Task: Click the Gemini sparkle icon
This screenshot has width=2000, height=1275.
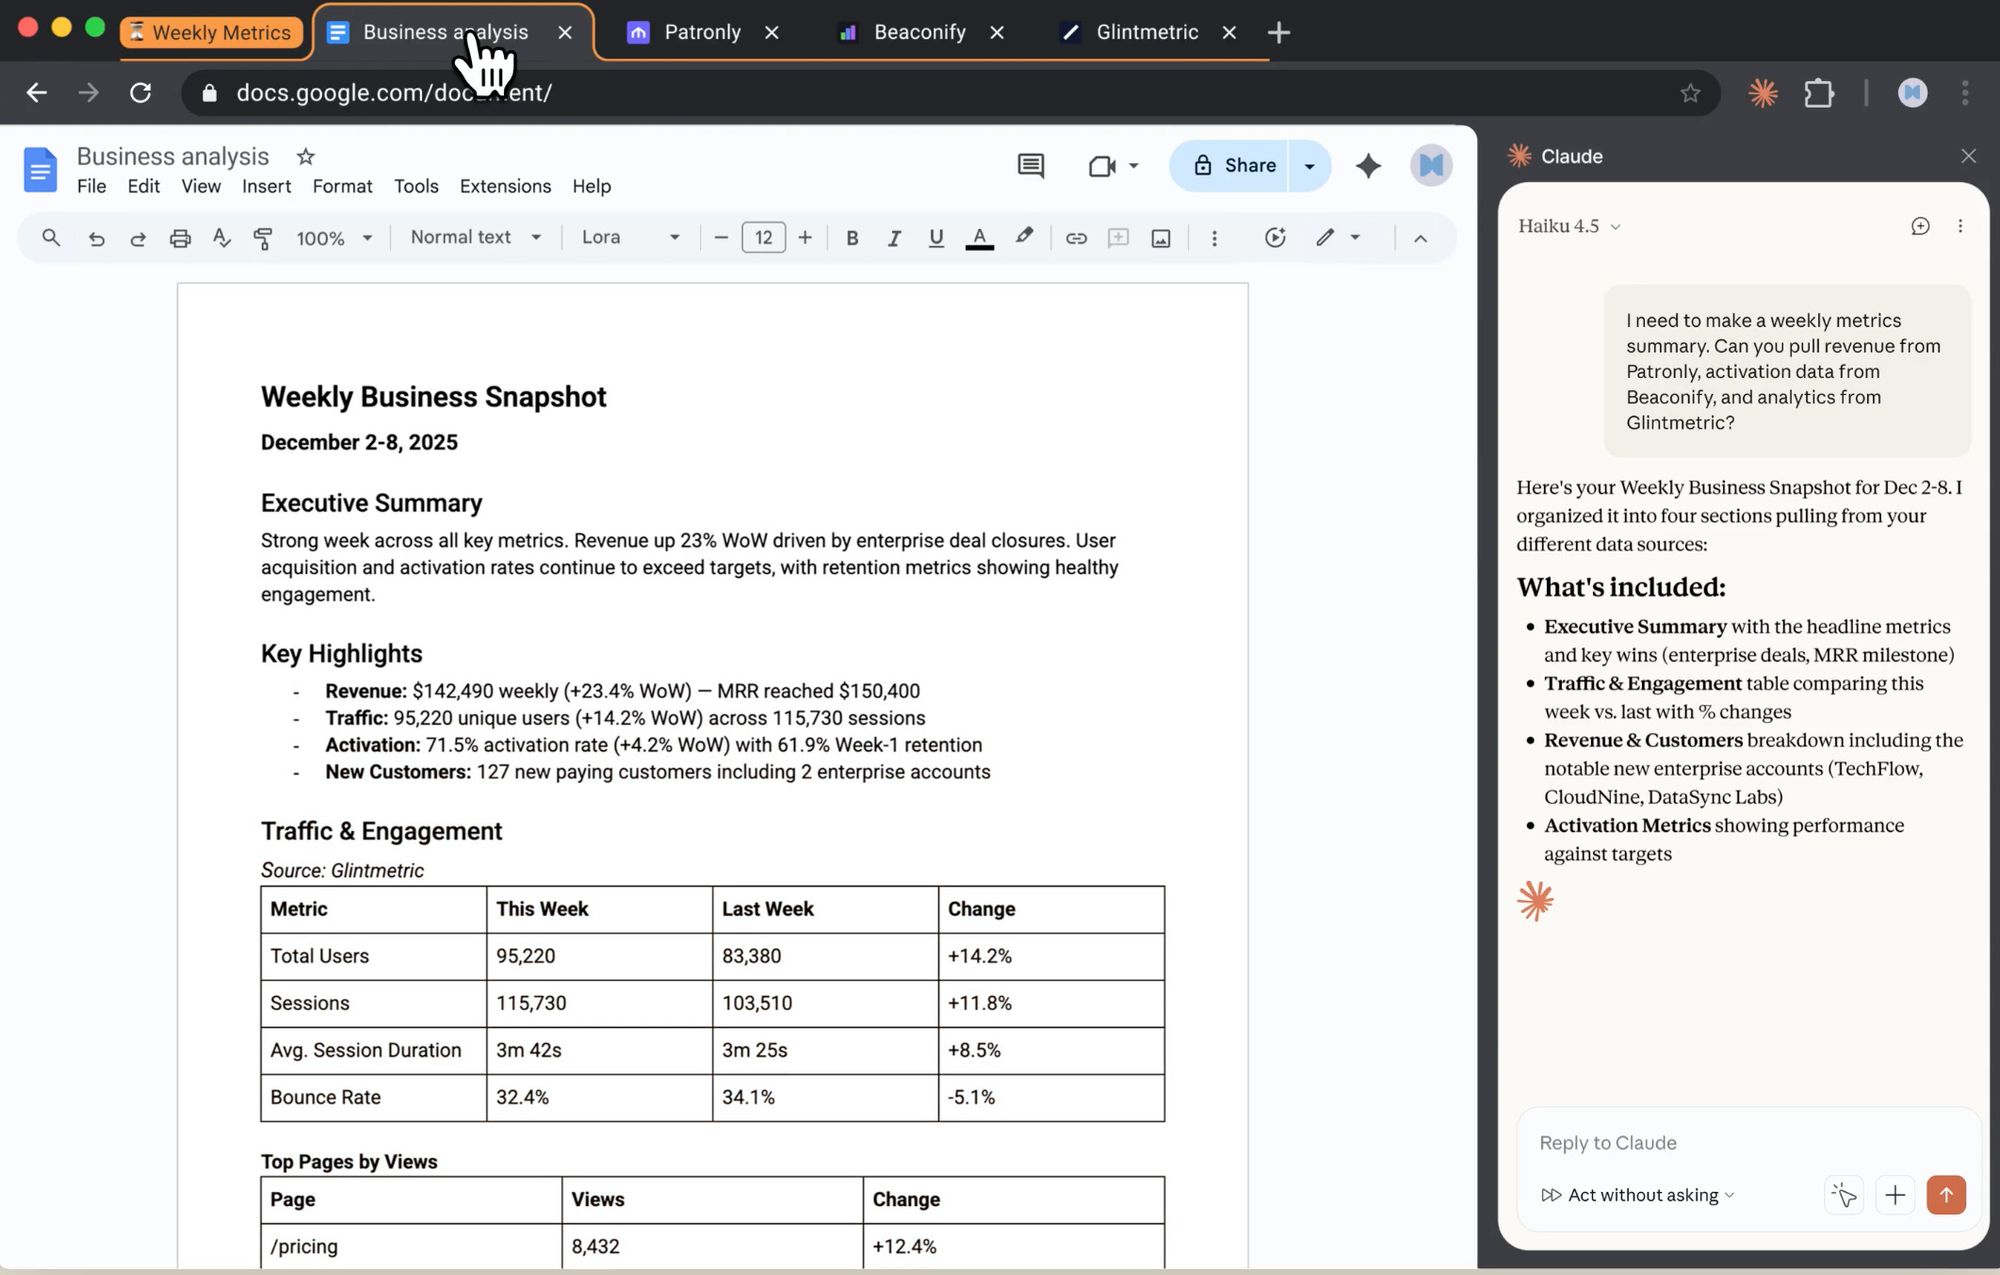Action: (1368, 165)
